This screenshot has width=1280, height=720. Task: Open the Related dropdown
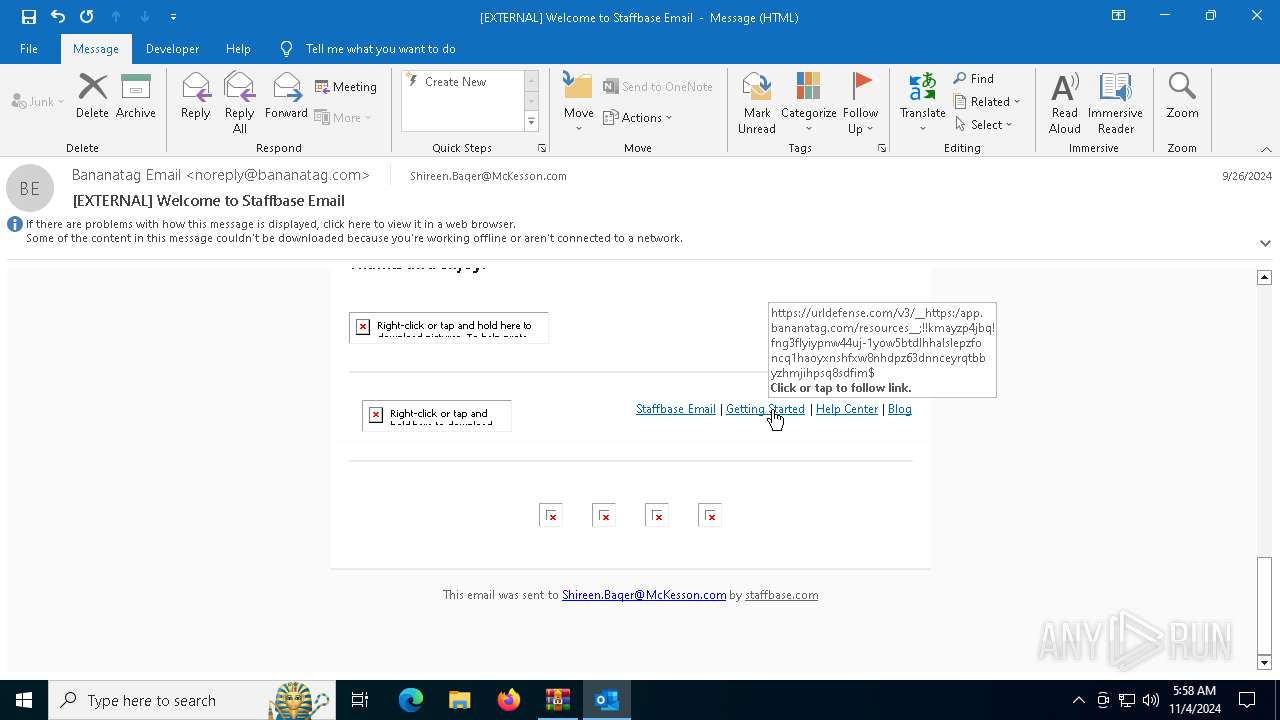click(x=987, y=102)
